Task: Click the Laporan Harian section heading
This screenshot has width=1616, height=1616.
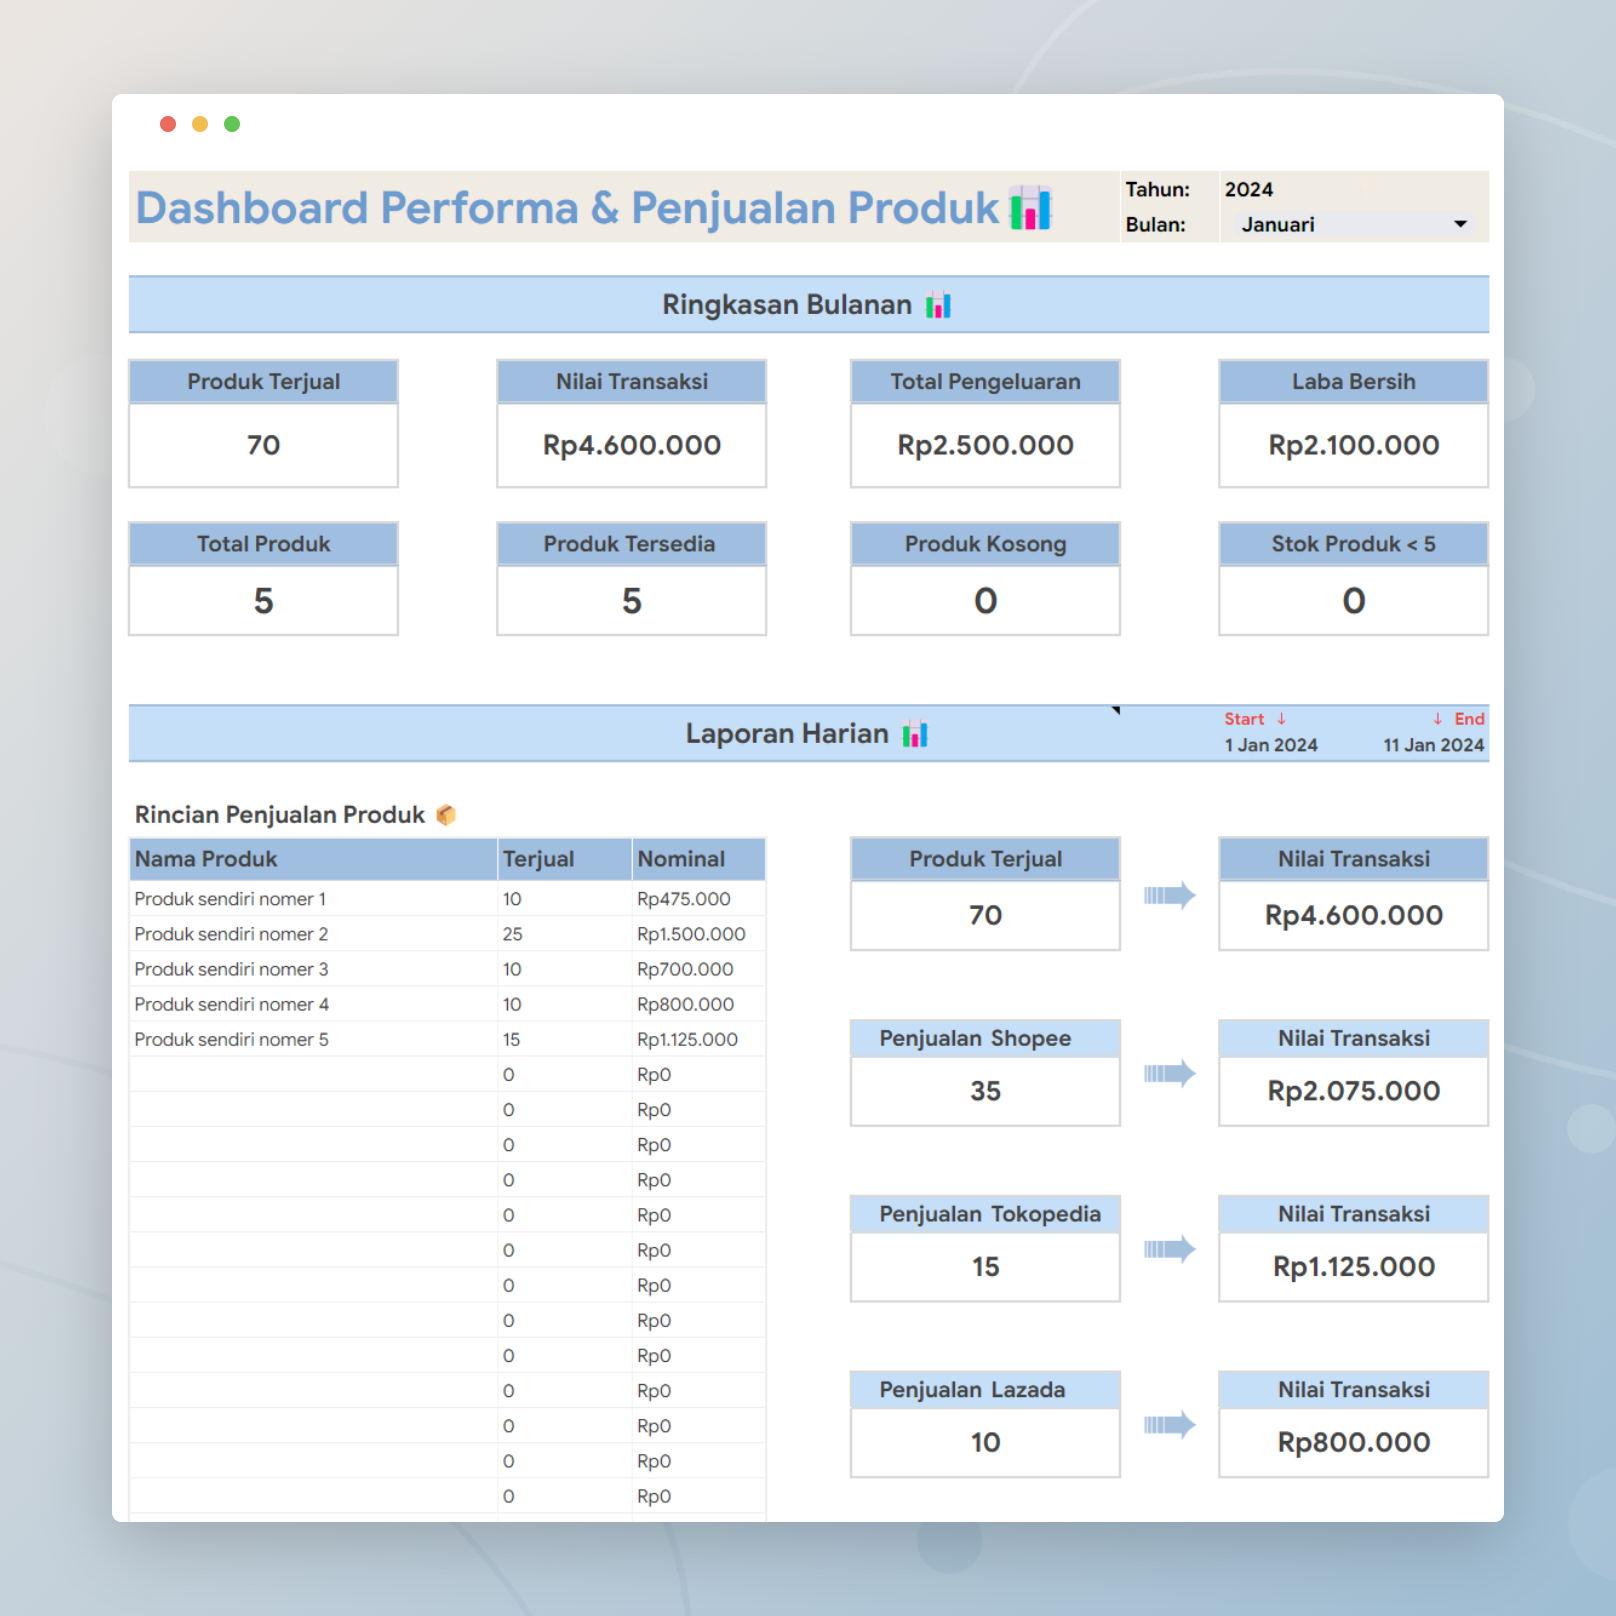Action: tap(787, 734)
